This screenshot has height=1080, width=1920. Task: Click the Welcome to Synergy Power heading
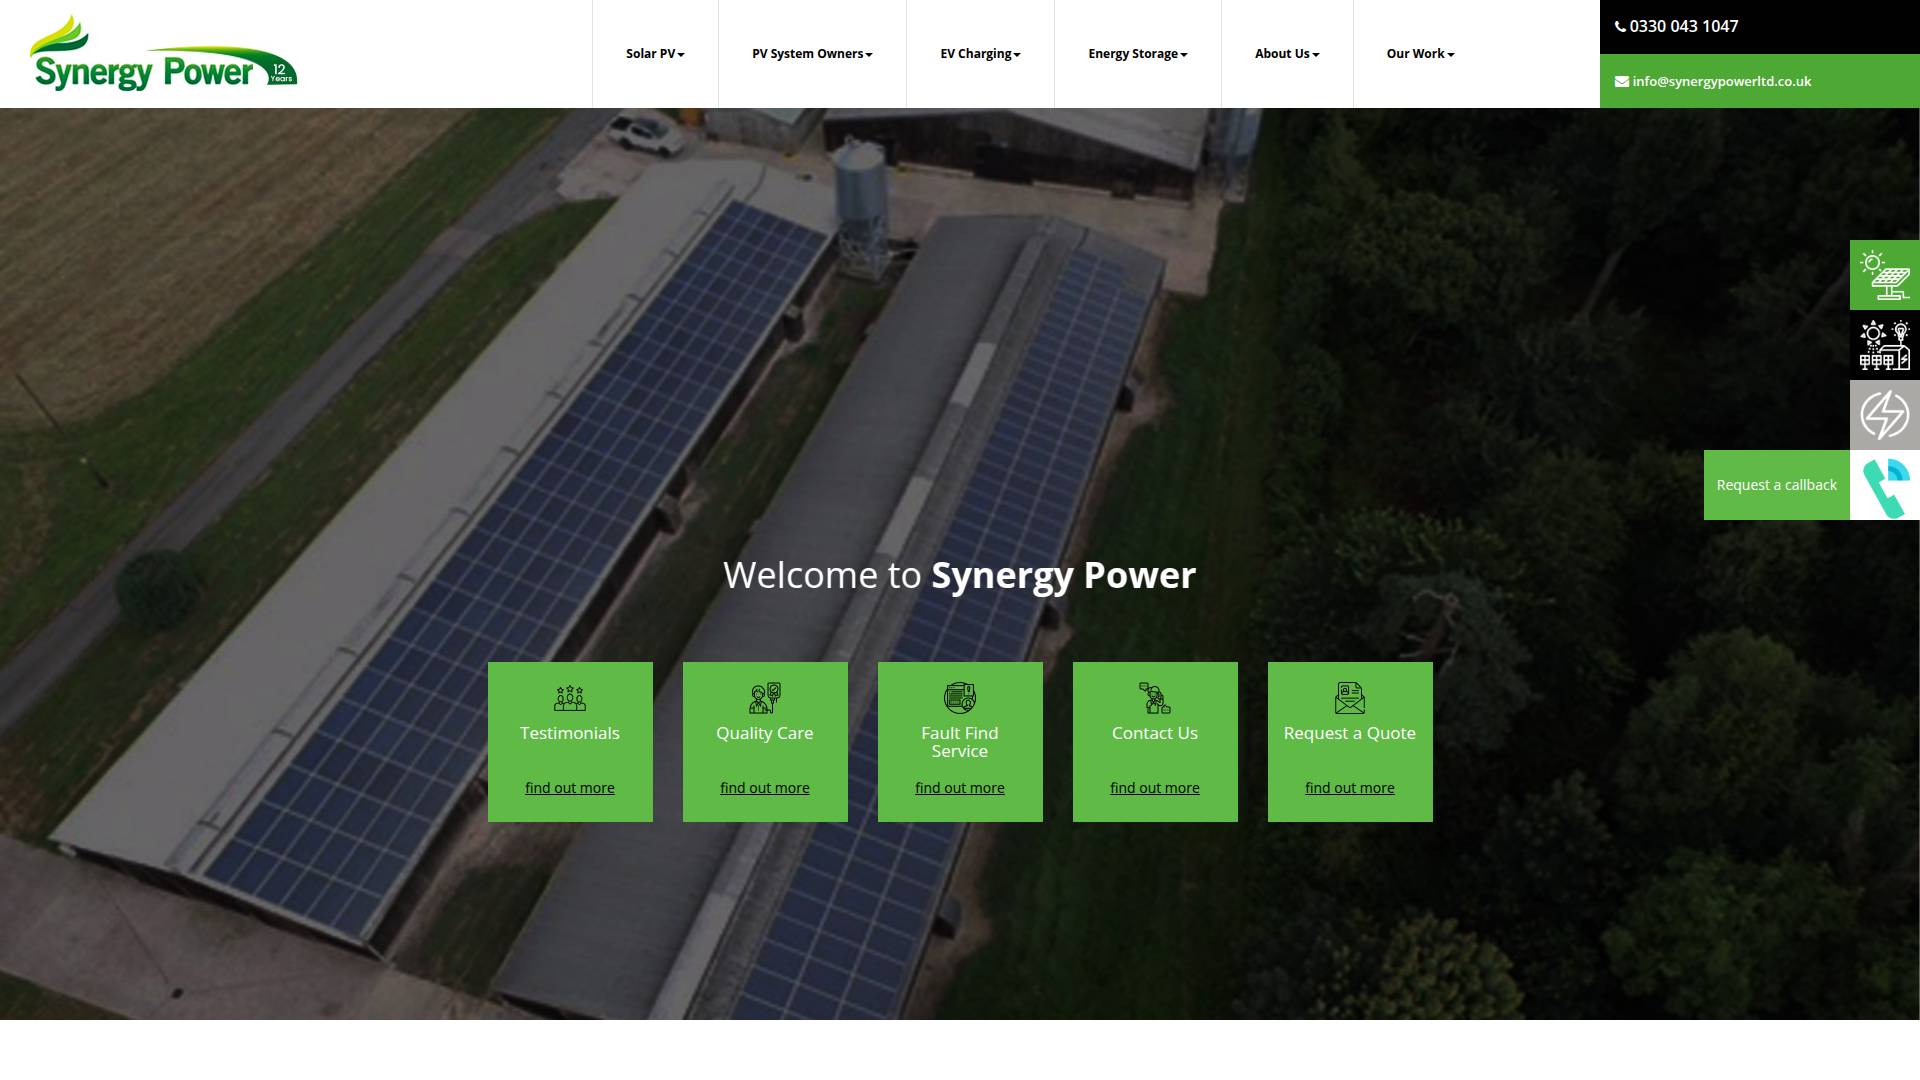[x=960, y=576]
